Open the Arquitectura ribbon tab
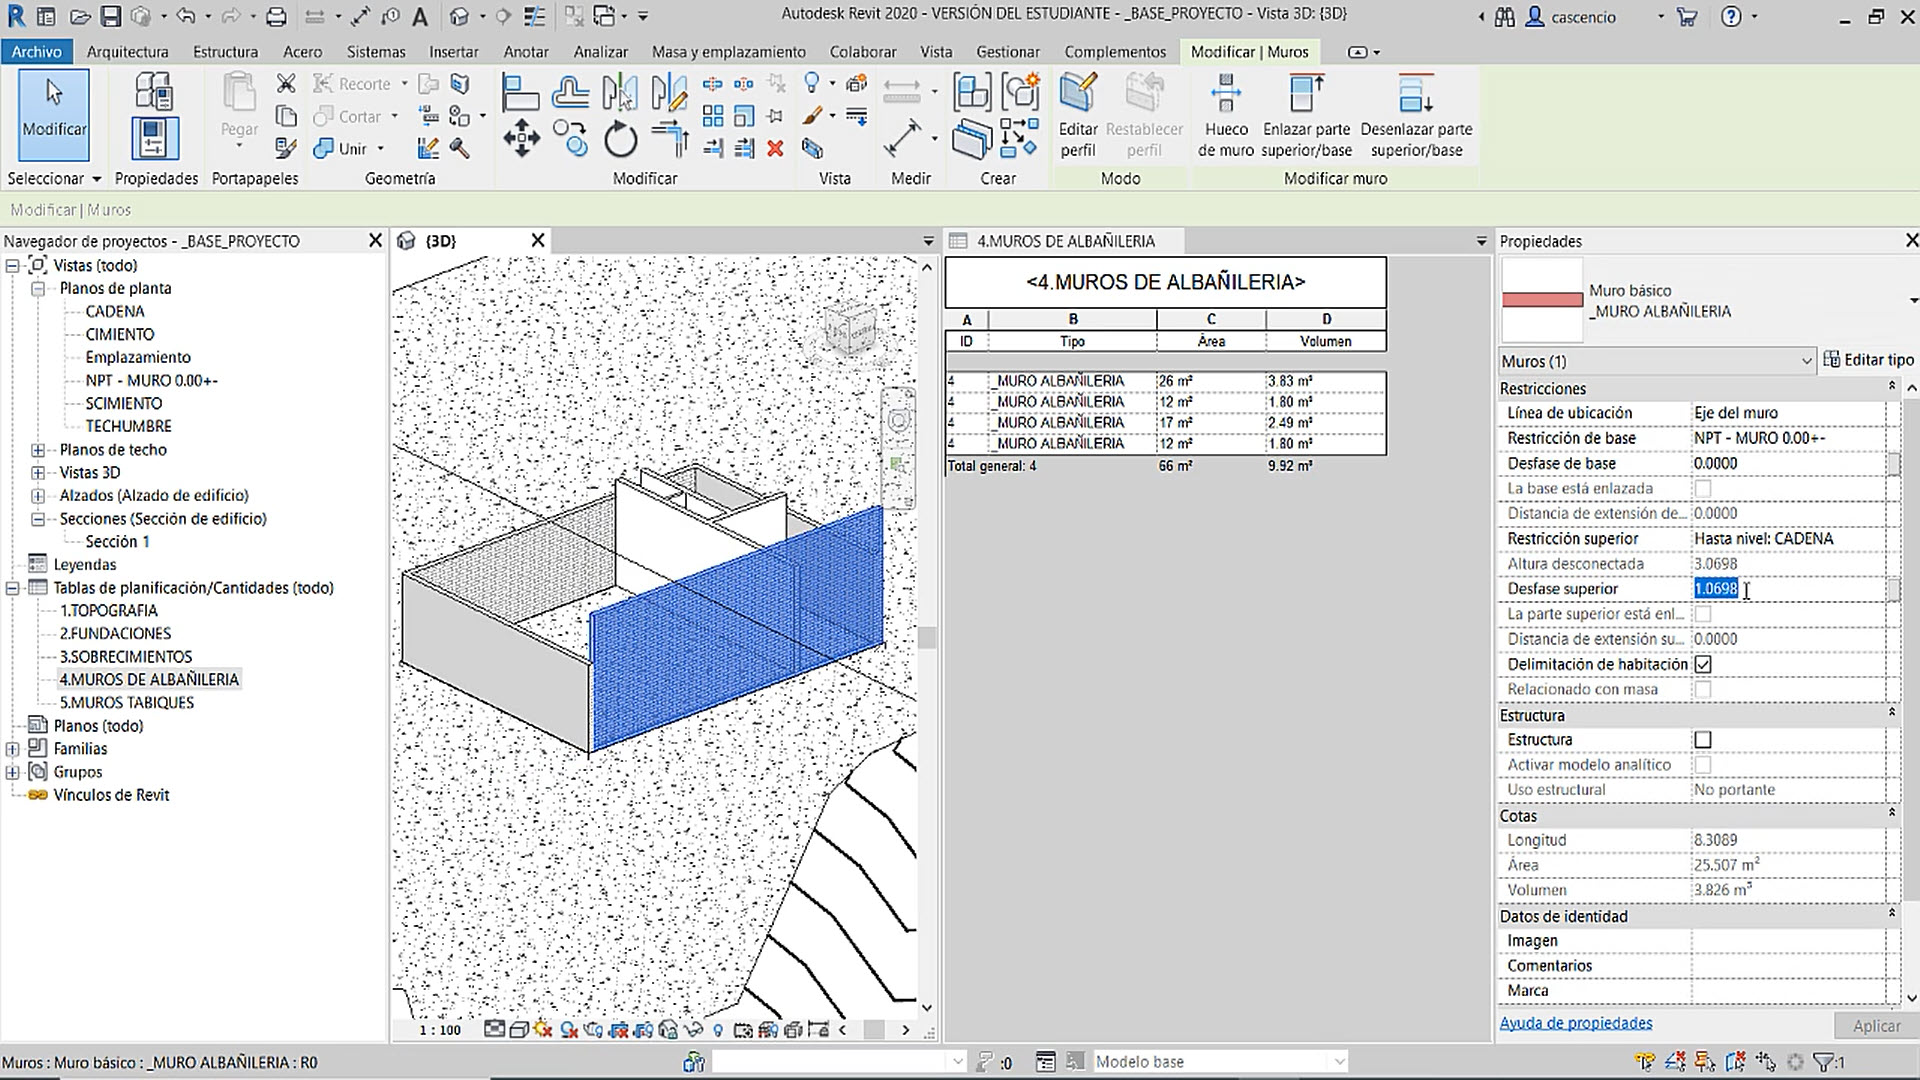This screenshot has height=1080, width=1920. coord(127,52)
